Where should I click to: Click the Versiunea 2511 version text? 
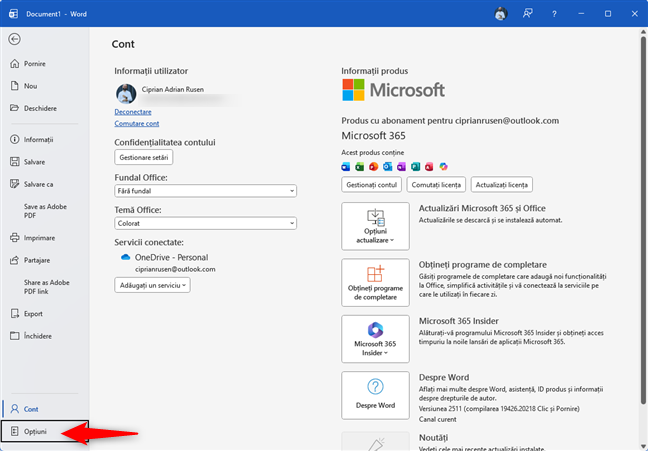click(x=499, y=408)
